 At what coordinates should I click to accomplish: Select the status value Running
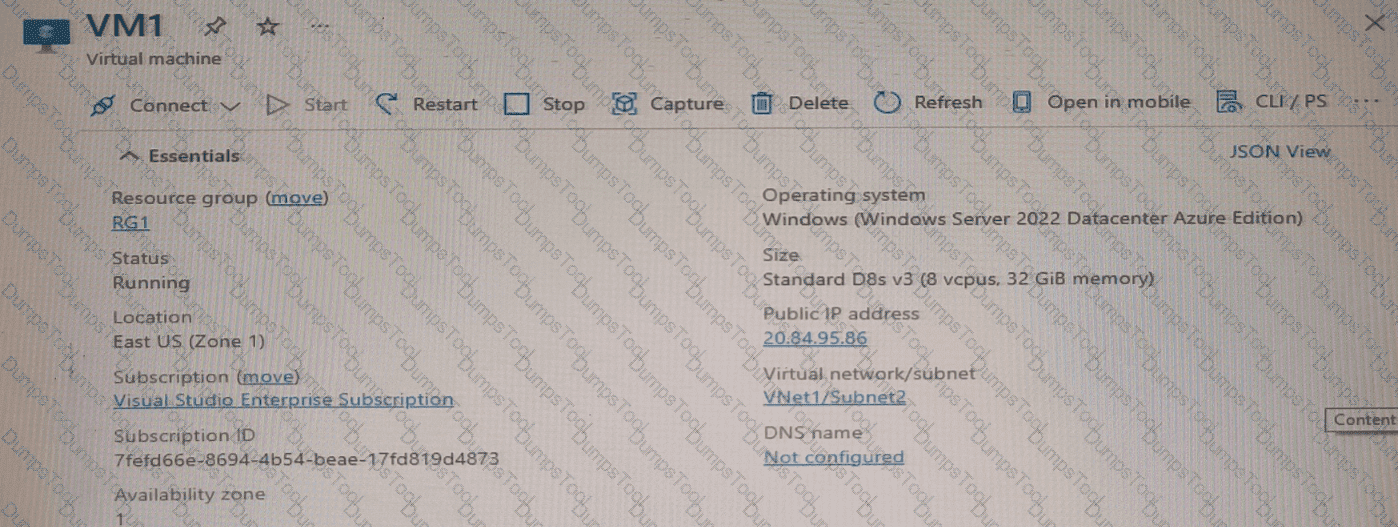[151, 283]
